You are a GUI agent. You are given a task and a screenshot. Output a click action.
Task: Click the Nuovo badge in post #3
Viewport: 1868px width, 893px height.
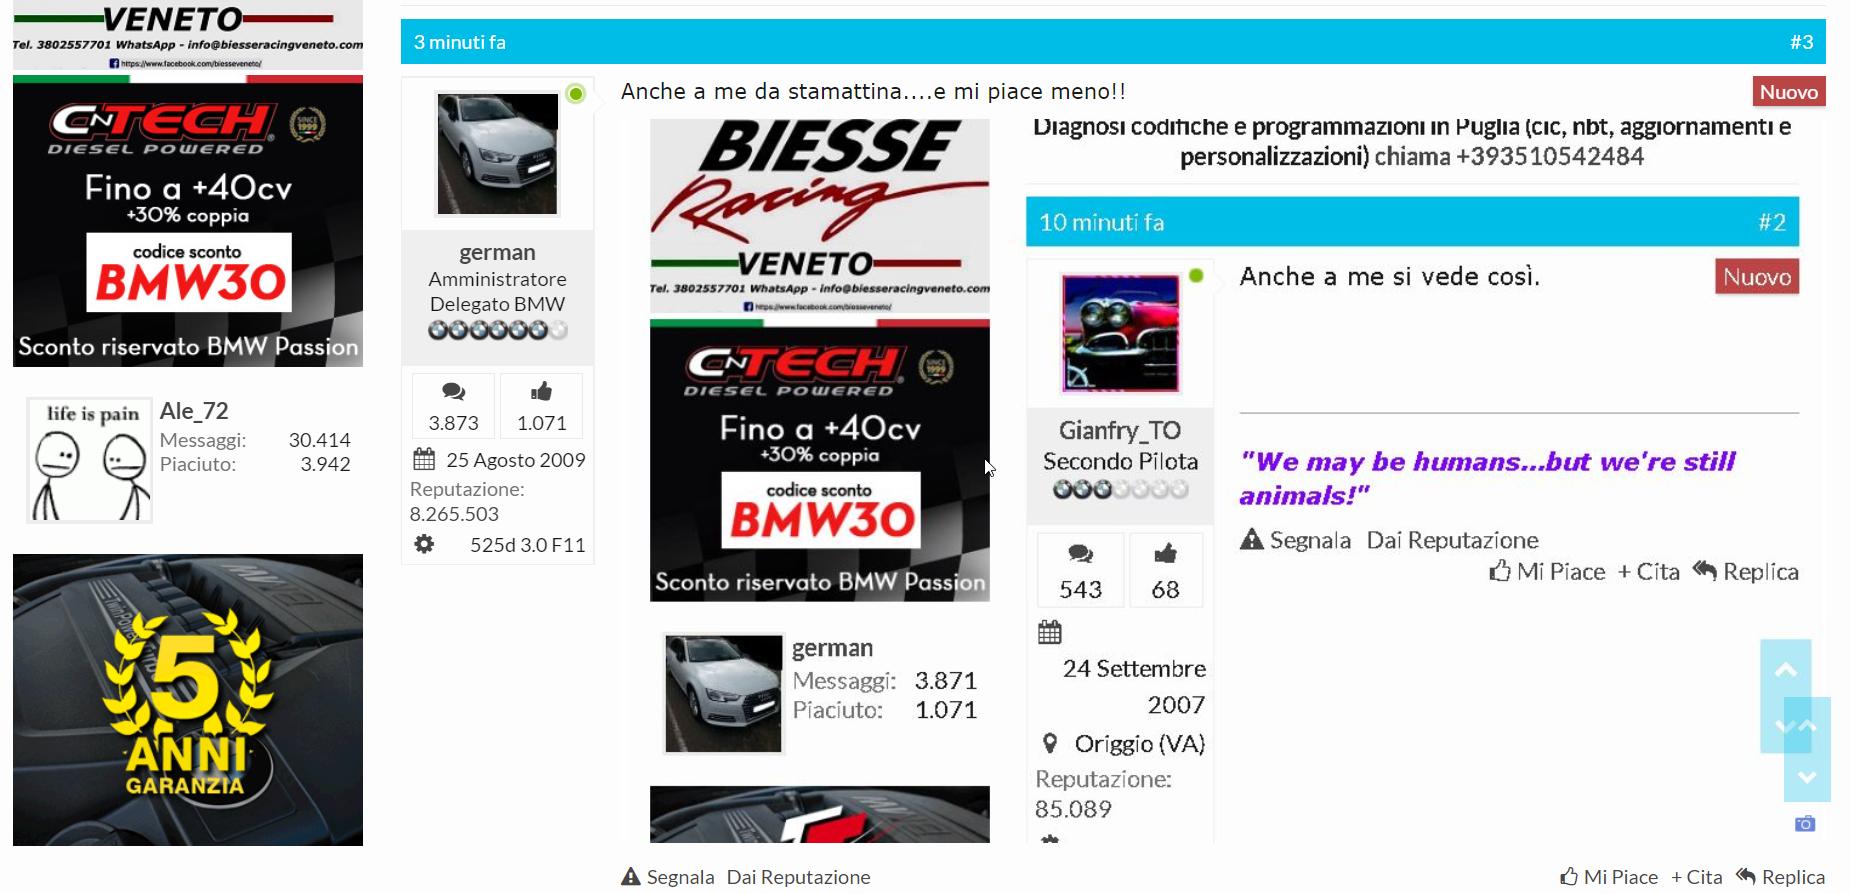click(x=1789, y=92)
